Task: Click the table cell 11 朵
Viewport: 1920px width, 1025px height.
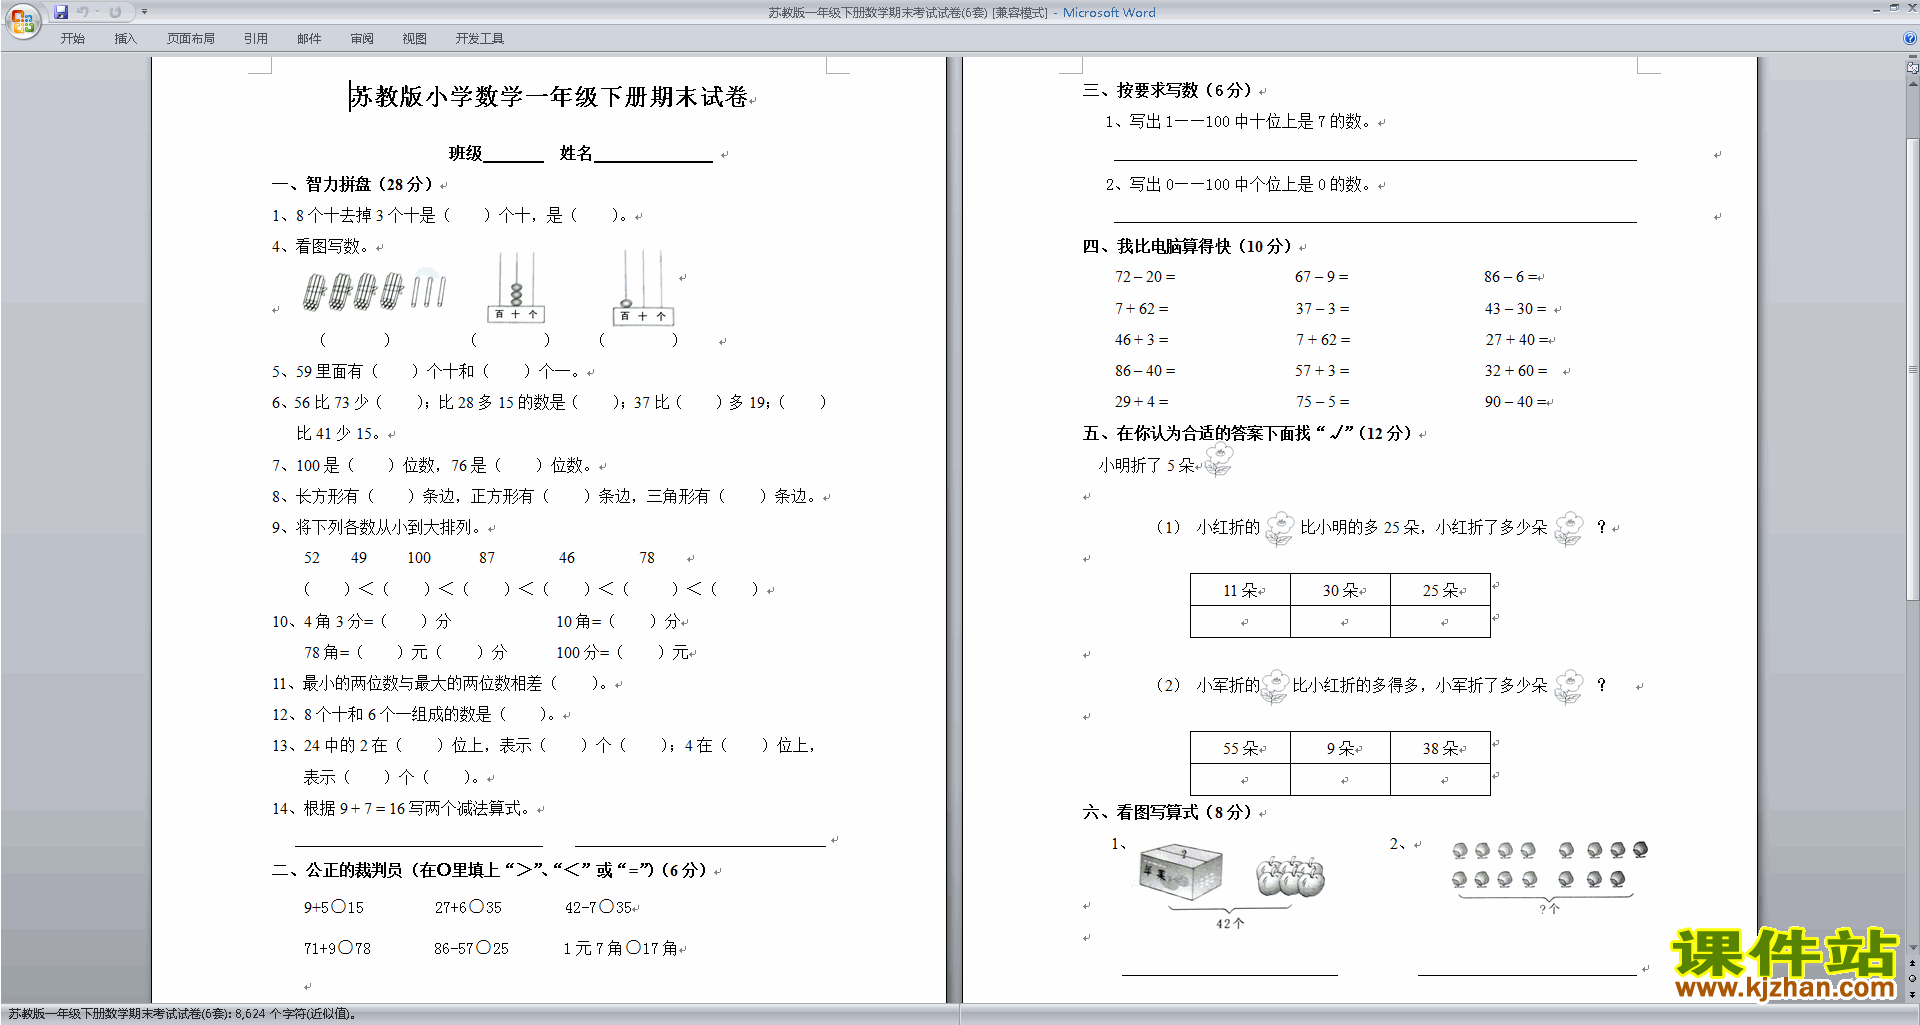Action: [x=1240, y=590]
